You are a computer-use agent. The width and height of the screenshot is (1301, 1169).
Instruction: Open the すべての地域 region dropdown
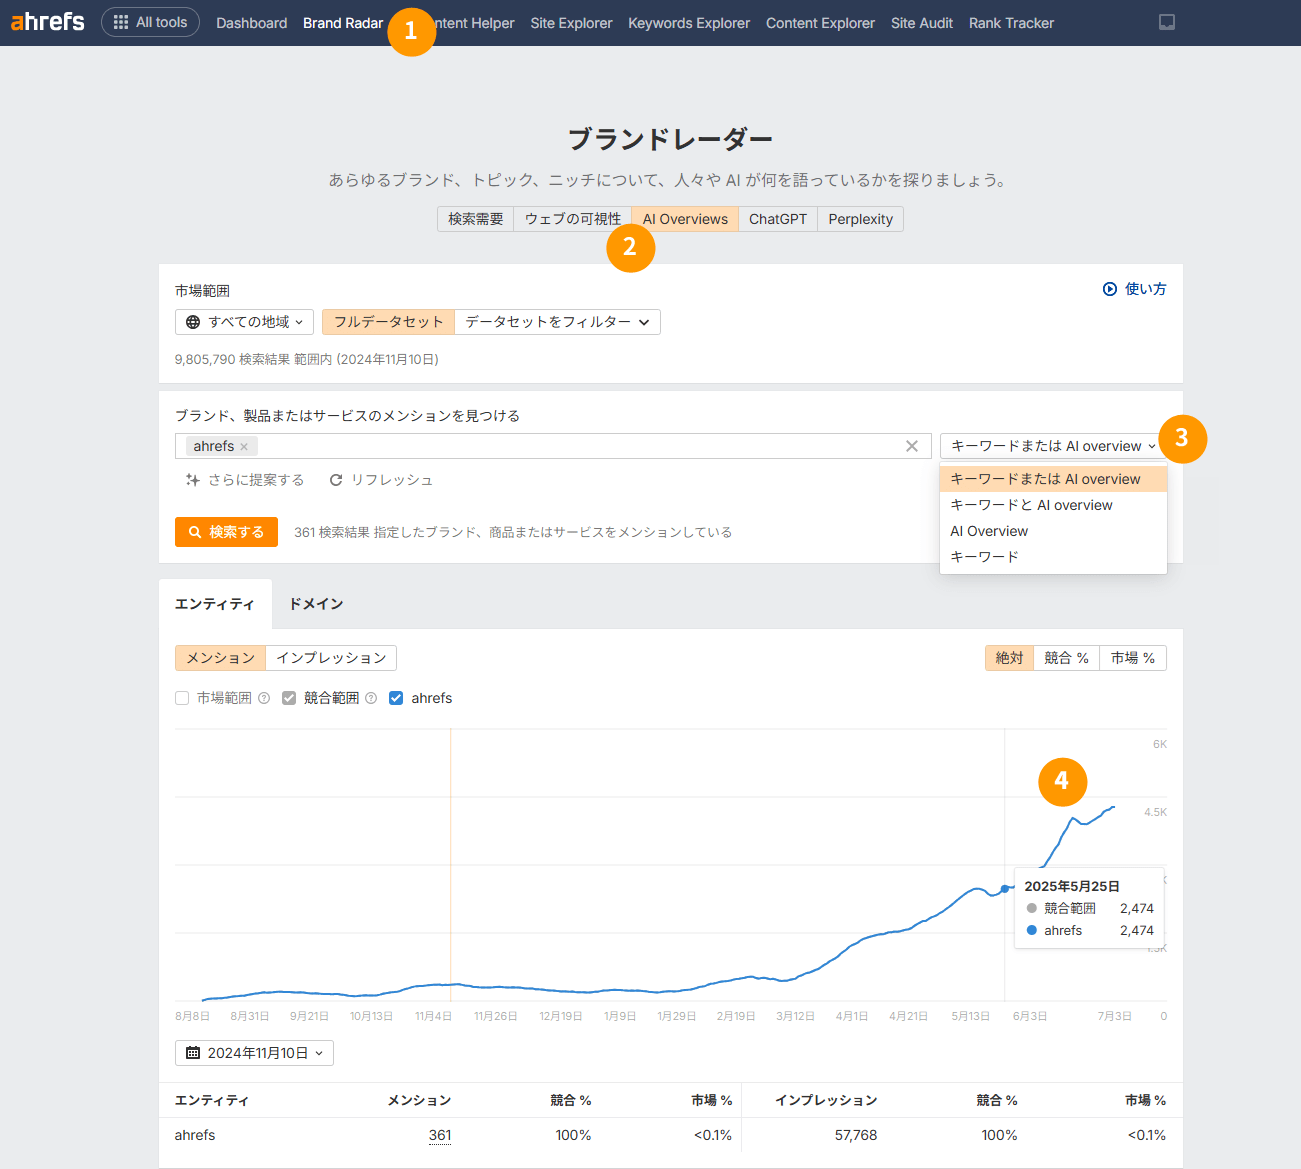pyautogui.click(x=244, y=321)
